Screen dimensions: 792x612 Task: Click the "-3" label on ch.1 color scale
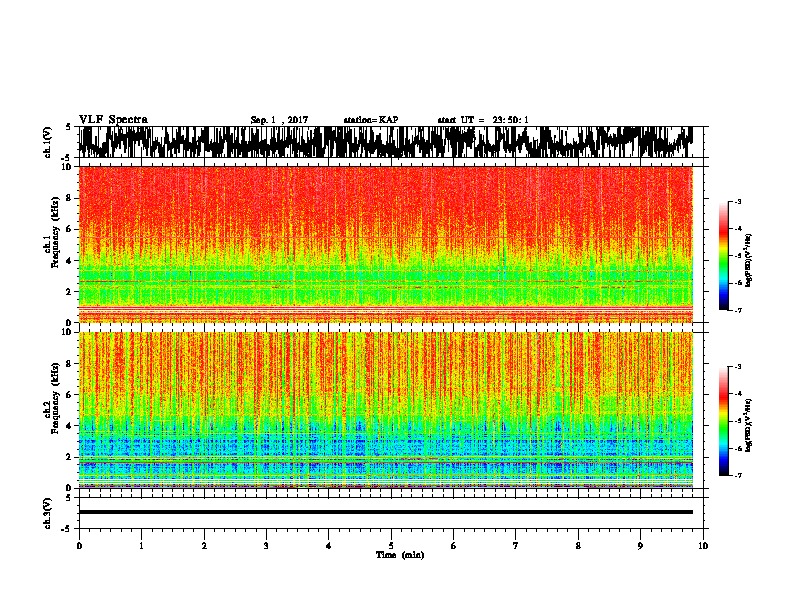pos(737,201)
